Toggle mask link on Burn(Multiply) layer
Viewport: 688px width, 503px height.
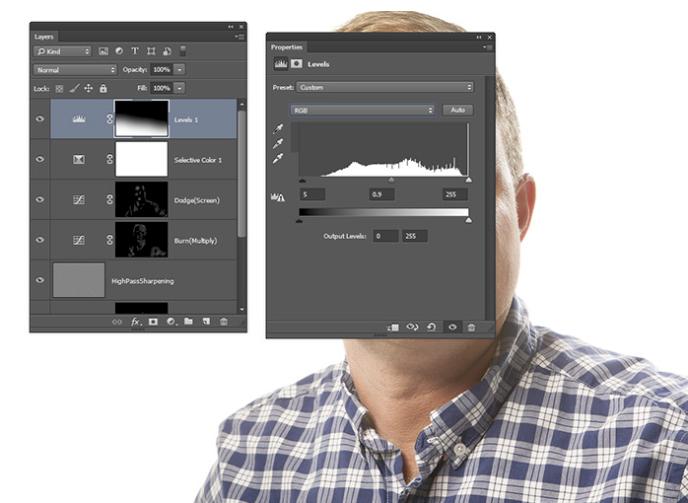coord(109,240)
